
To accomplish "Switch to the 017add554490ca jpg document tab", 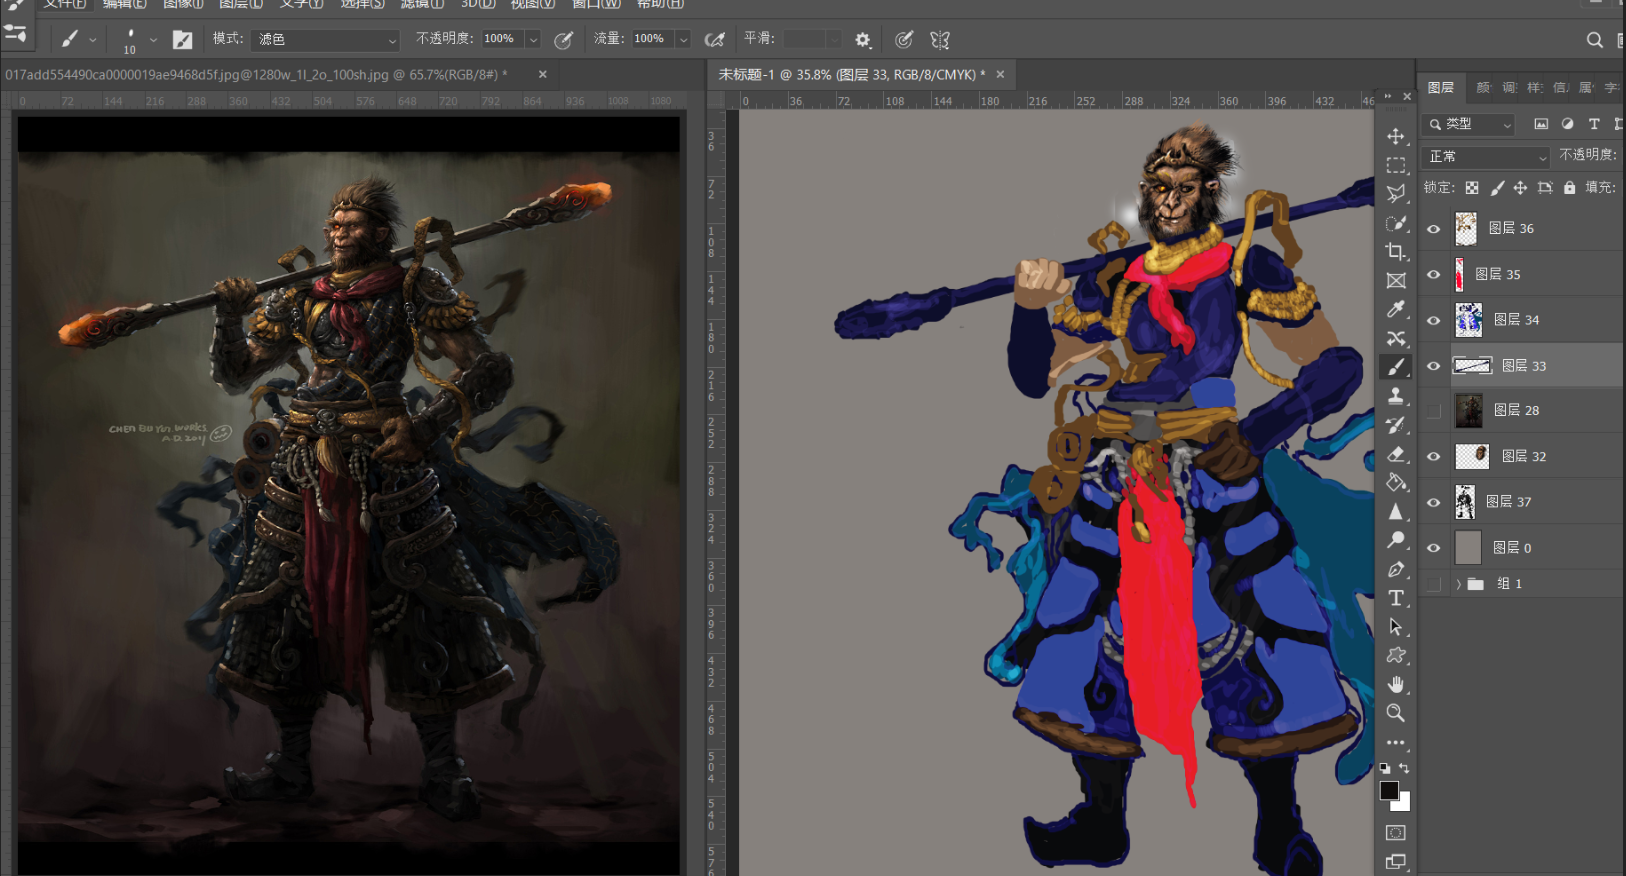I will tap(255, 75).
